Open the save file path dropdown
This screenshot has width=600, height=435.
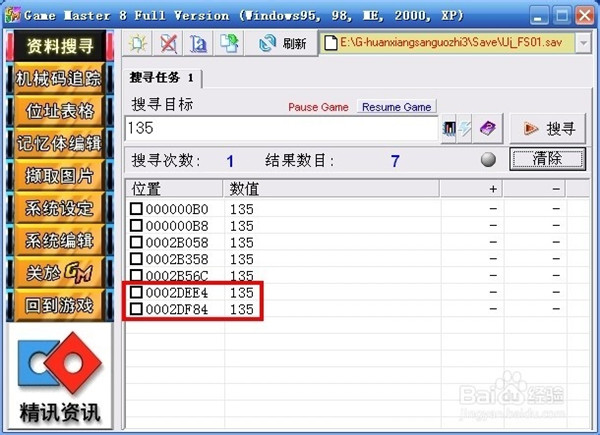point(583,43)
